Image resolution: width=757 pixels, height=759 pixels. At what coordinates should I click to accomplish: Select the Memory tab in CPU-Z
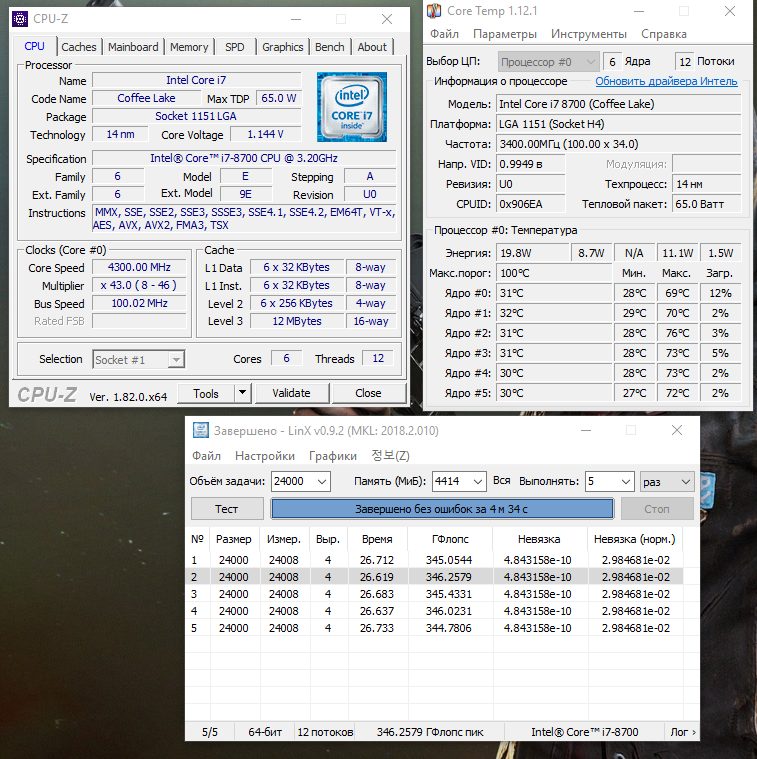click(189, 47)
